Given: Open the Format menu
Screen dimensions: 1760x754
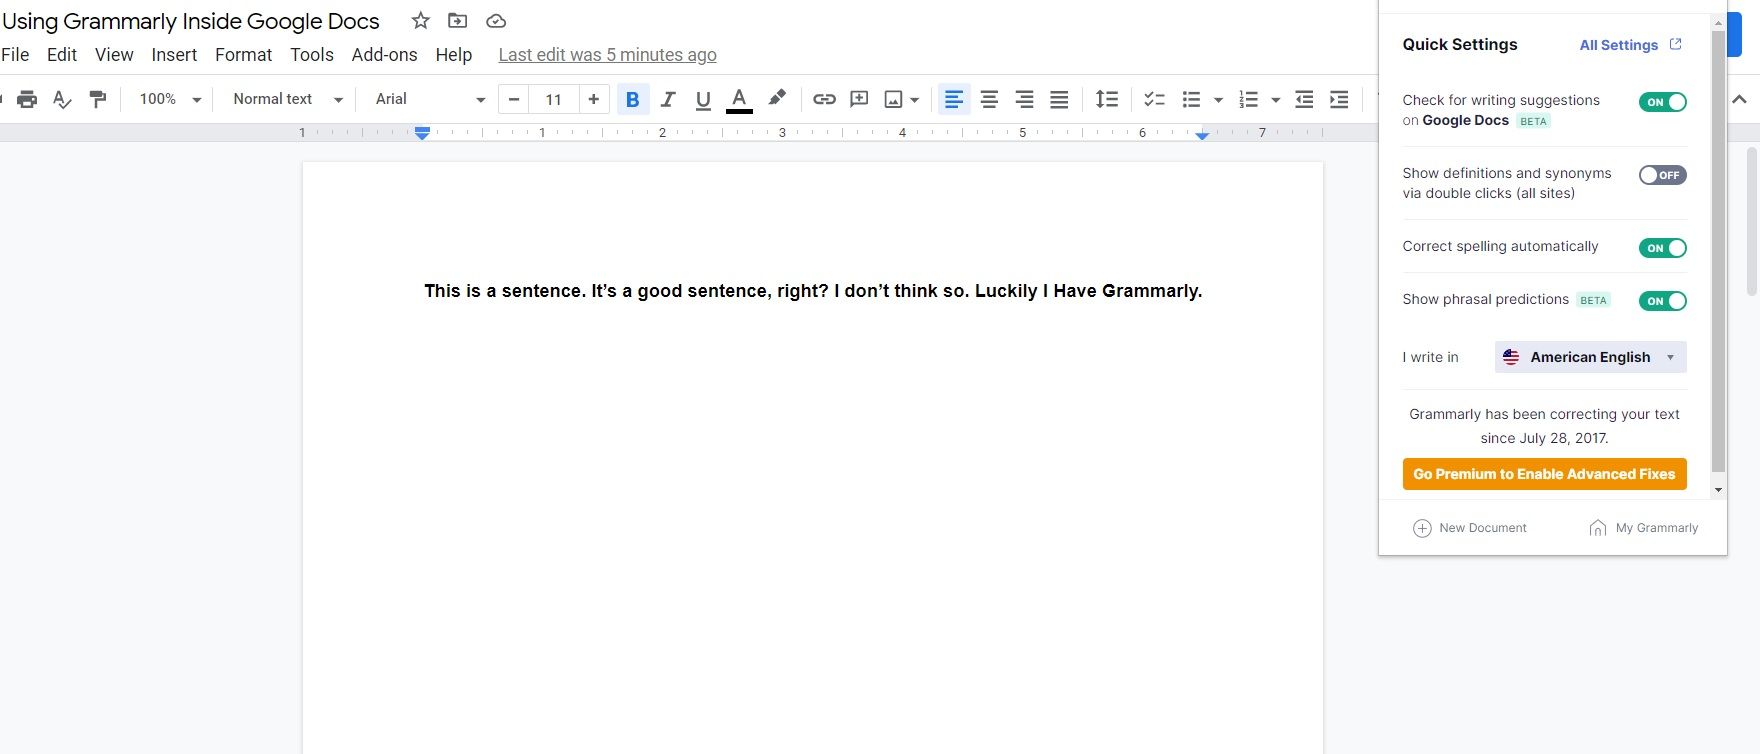Looking at the screenshot, I should (x=243, y=55).
